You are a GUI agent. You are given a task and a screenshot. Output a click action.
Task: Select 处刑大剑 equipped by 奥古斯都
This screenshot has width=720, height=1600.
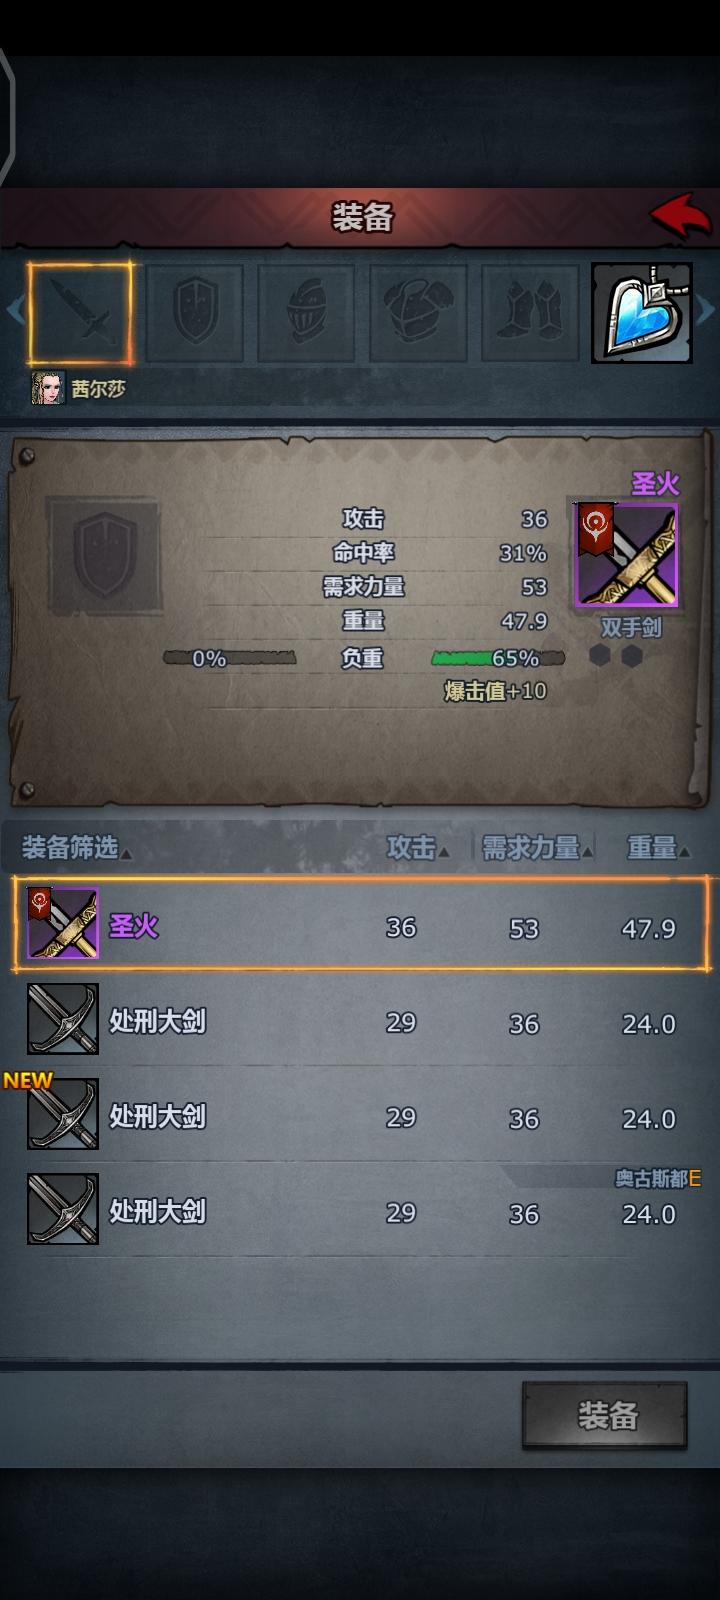pos(361,1210)
